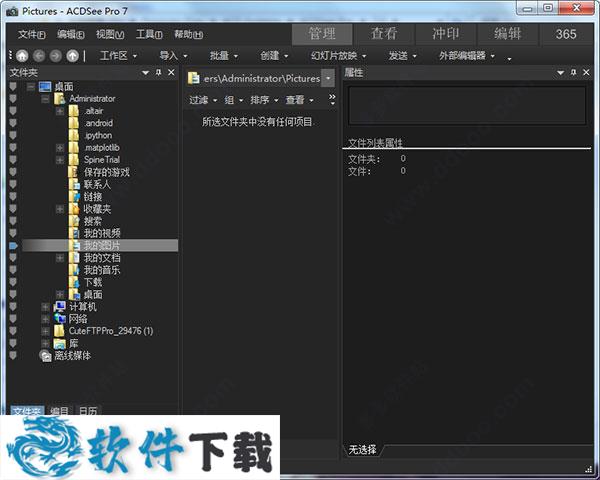Open the 帮助 menu
Image resolution: width=600 pixels, height=480 pixels.
click(x=188, y=34)
